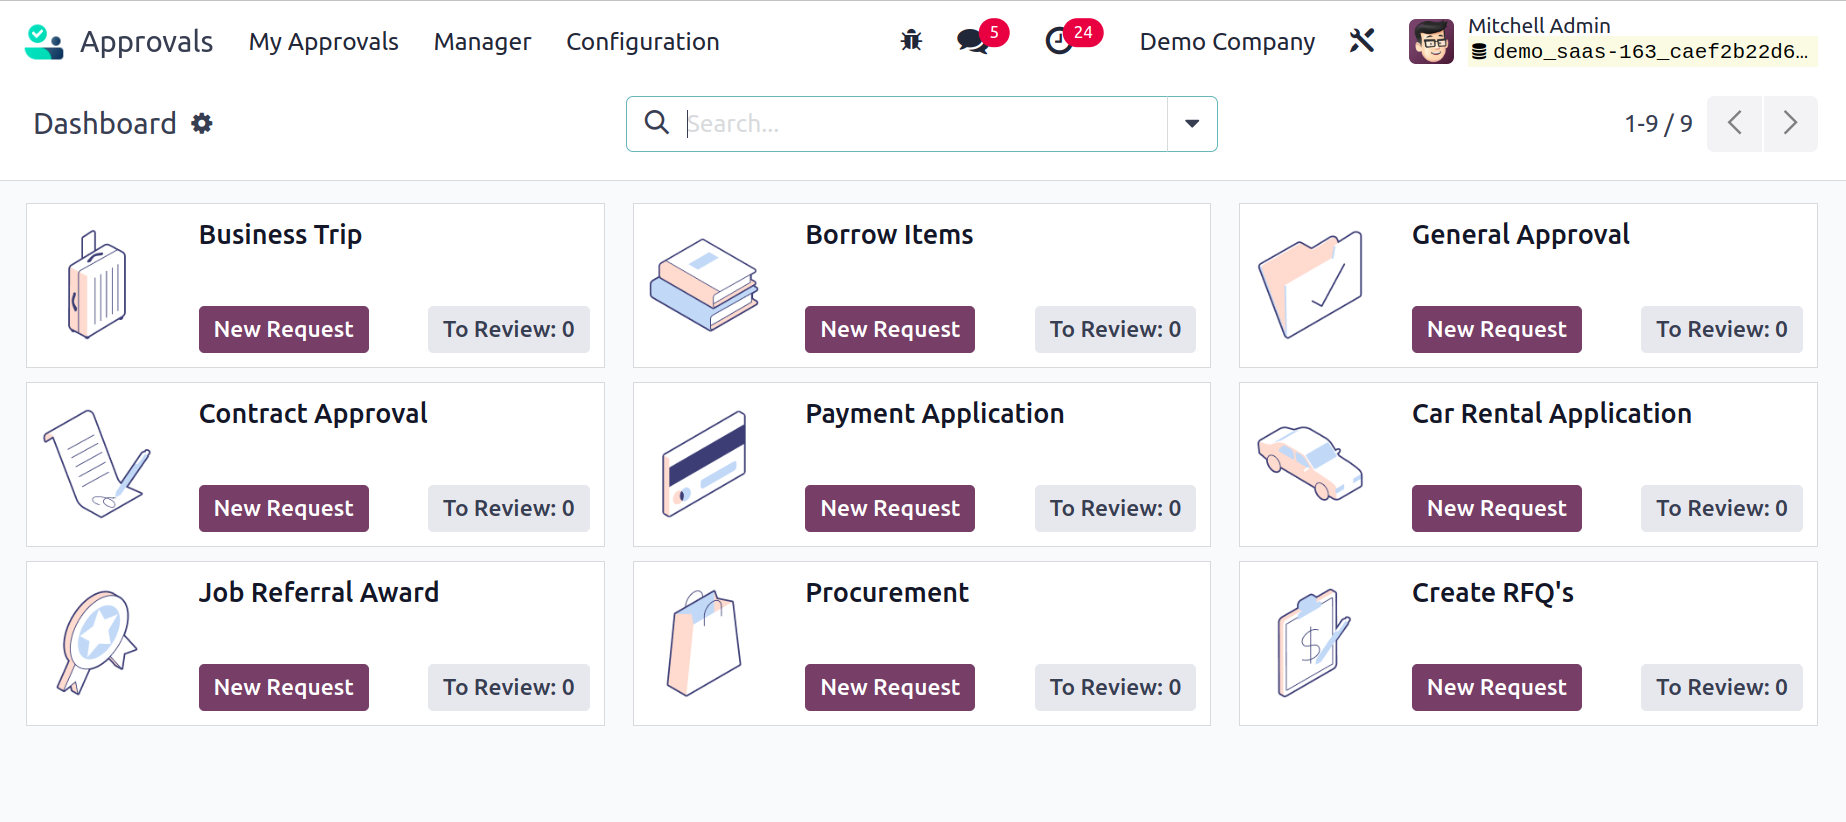Open the Configuration menu

tap(642, 42)
